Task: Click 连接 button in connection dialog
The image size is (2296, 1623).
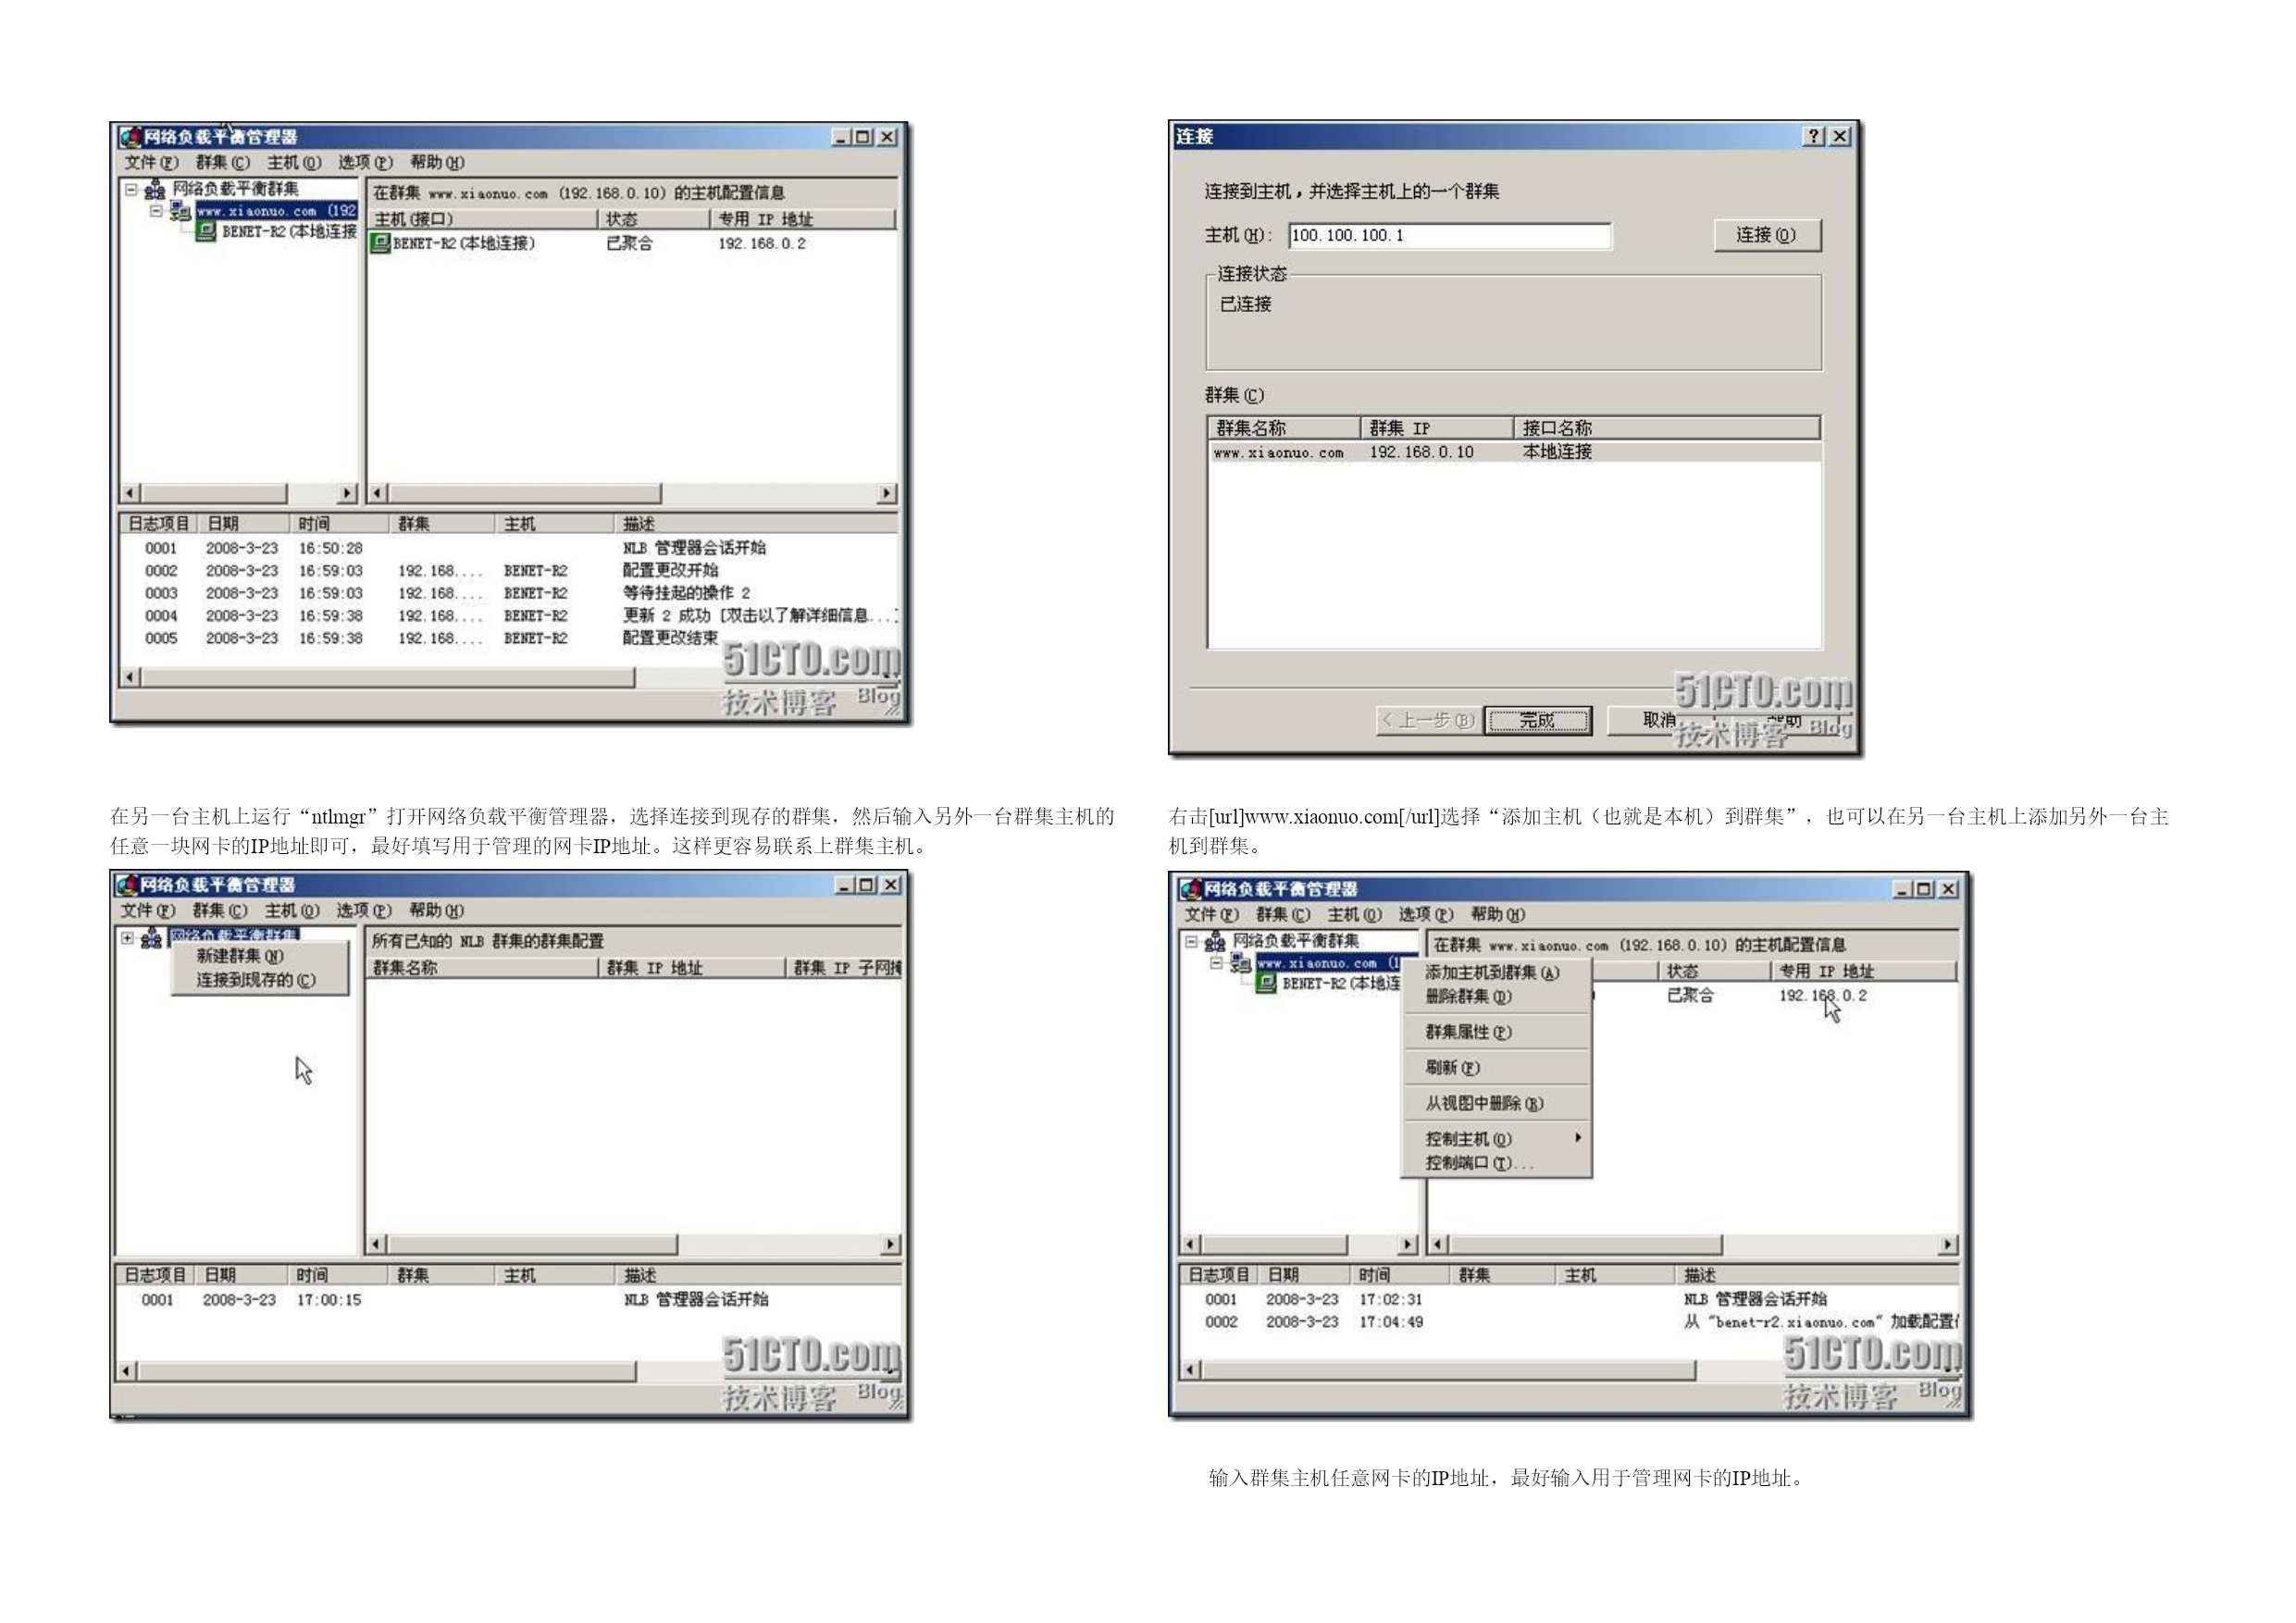Action: point(1767,235)
